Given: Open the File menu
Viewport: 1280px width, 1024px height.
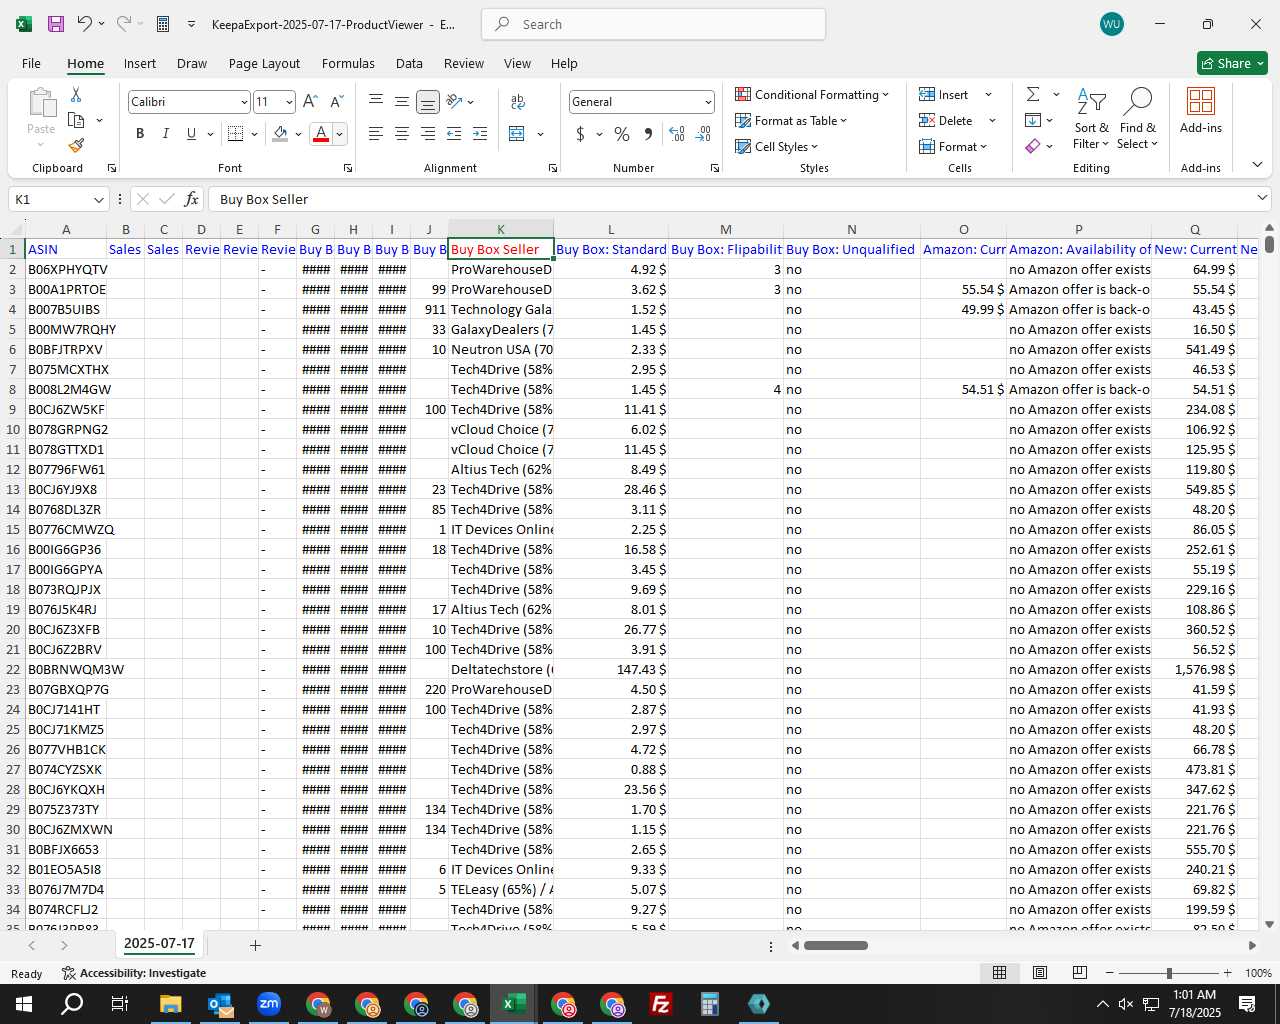Looking at the screenshot, I should pyautogui.click(x=32, y=63).
